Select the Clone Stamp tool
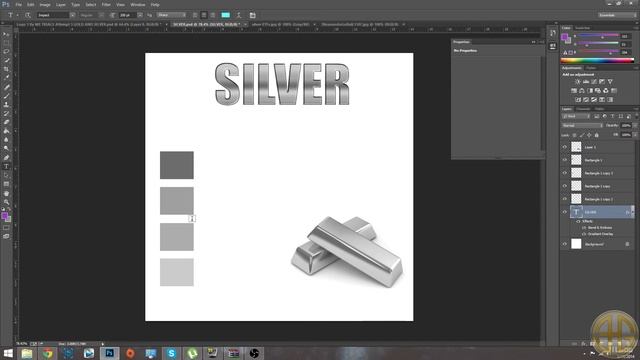This screenshot has height=360, width=640. click(6, 104)
